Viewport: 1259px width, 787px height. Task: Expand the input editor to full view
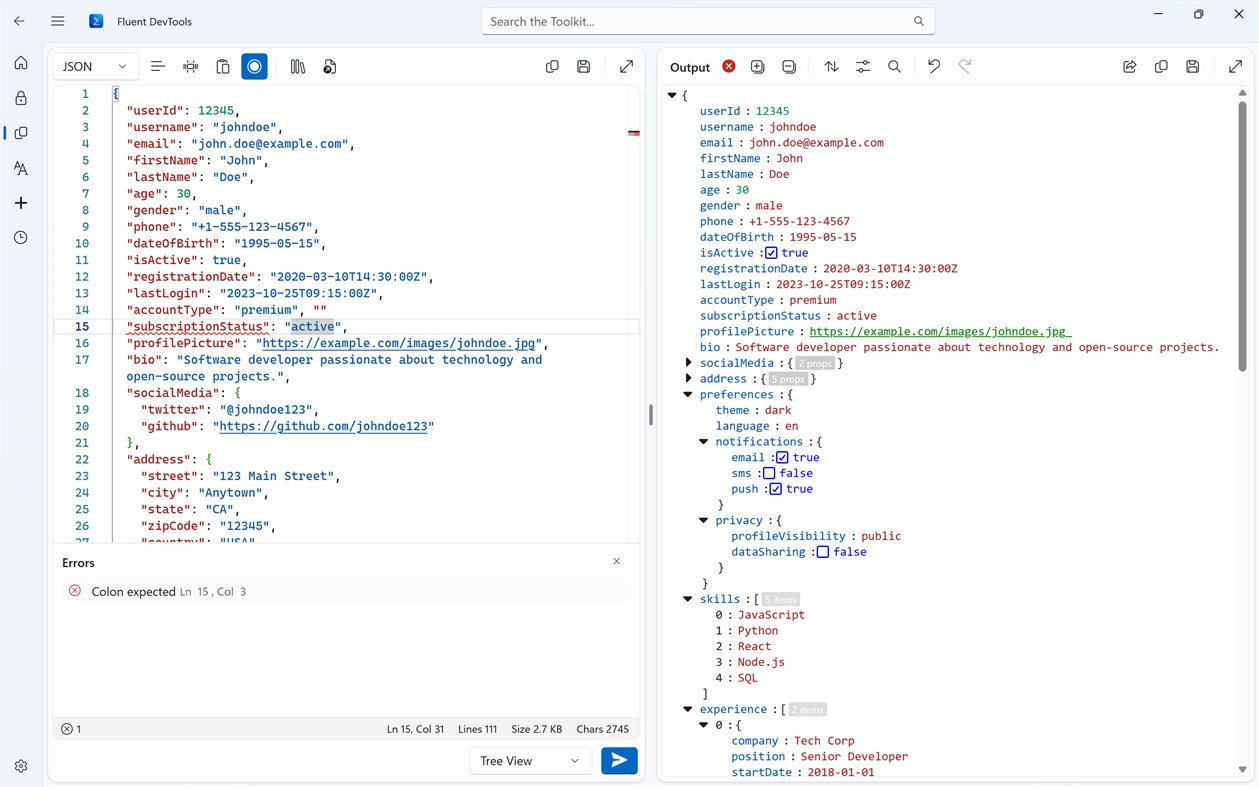(x=626, y=67)
